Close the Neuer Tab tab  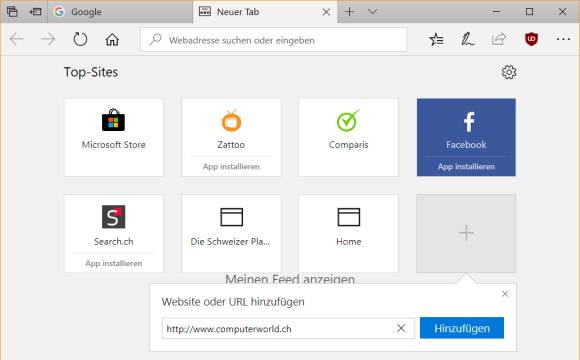[x=326, y=12]
